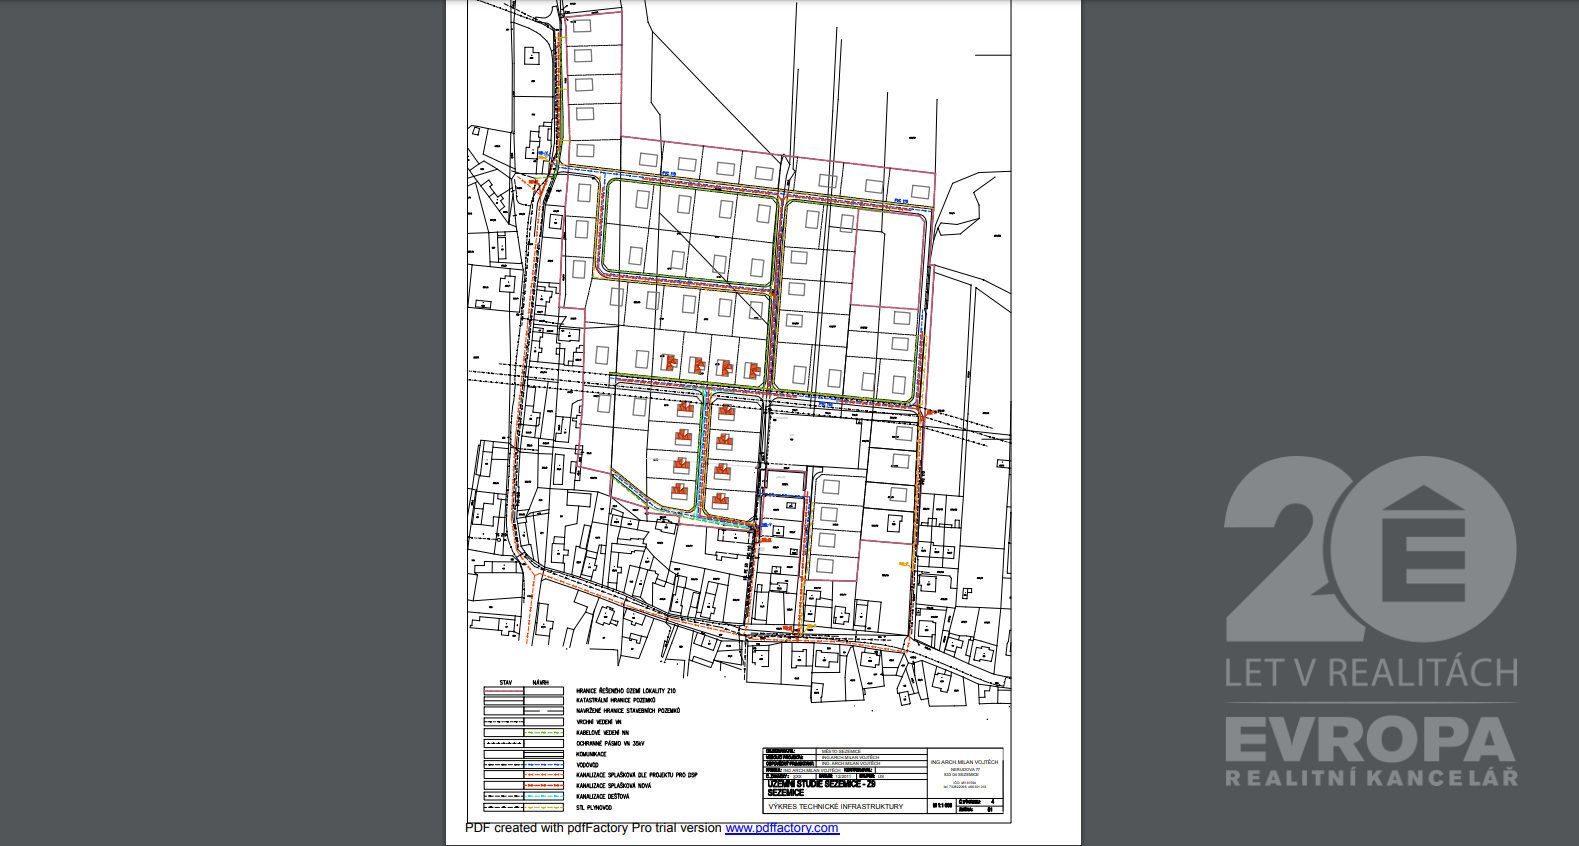Select the OCHRANNÉ PÁSMO VN 35kV legend label

[612, 743]
